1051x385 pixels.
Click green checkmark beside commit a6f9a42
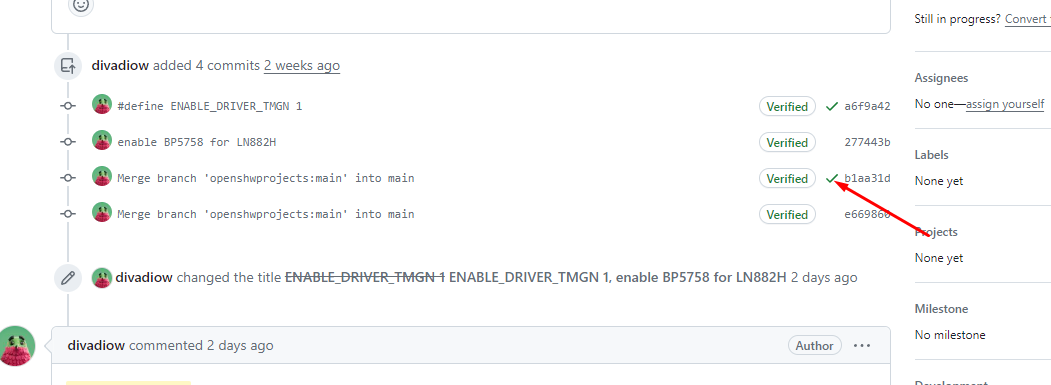832,106
